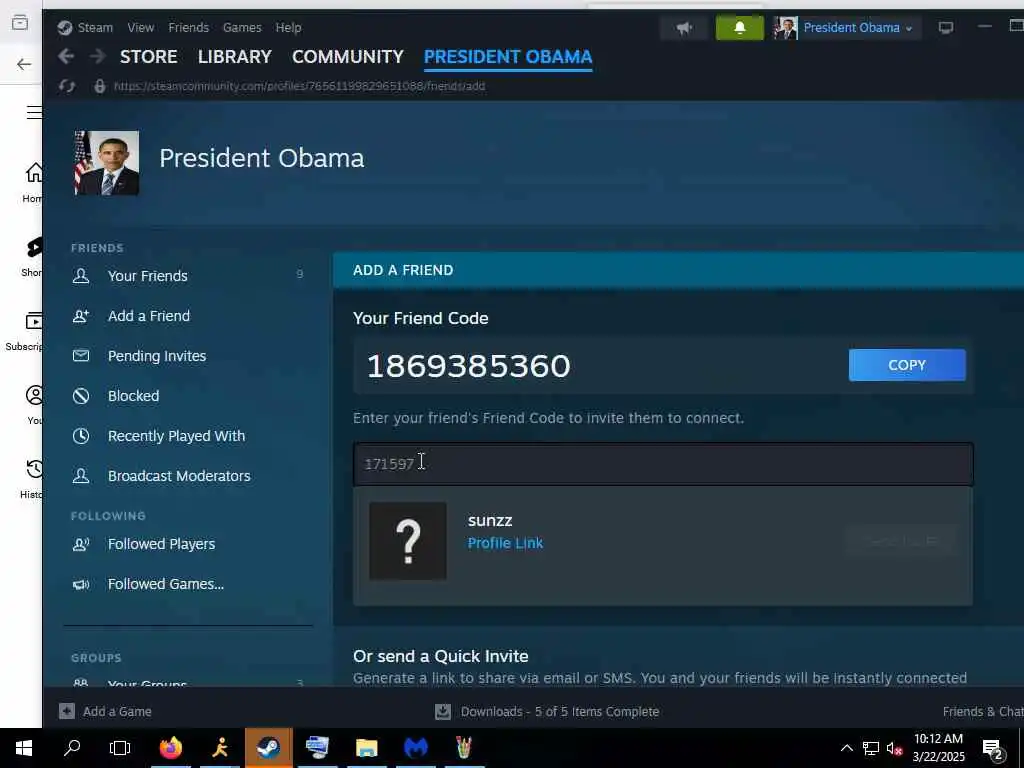Image resolution: width=1024 pixels, height=768 pixels.
Task: Go to the STORE tab
Action: pyautogui.click(x=148, y=57)
